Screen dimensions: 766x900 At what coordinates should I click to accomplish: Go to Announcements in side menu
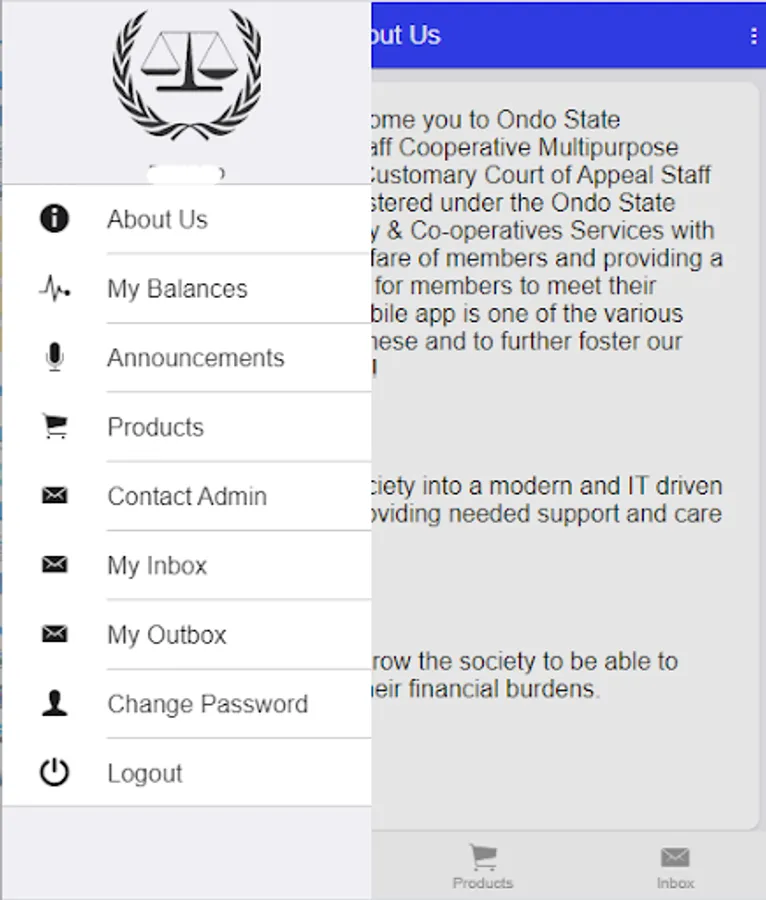click(x=195, y=358)
